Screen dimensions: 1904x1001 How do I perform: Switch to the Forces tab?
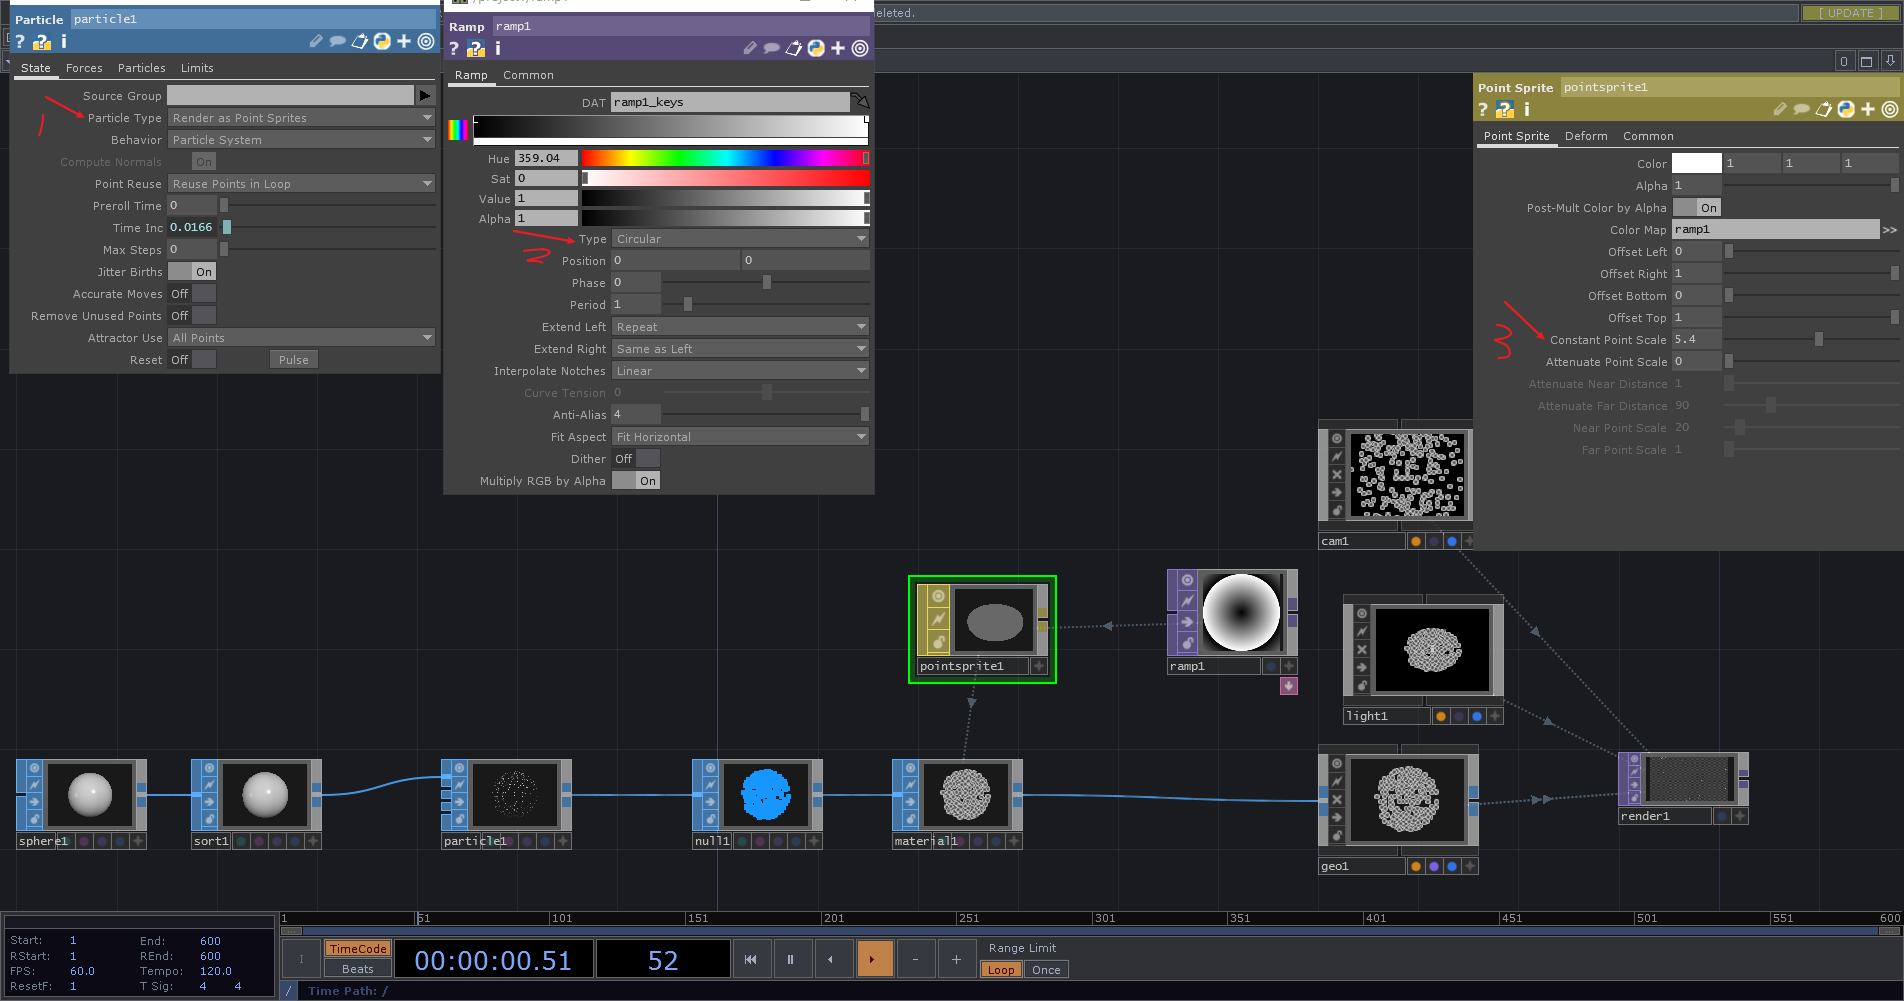click(x=84, y=67)
